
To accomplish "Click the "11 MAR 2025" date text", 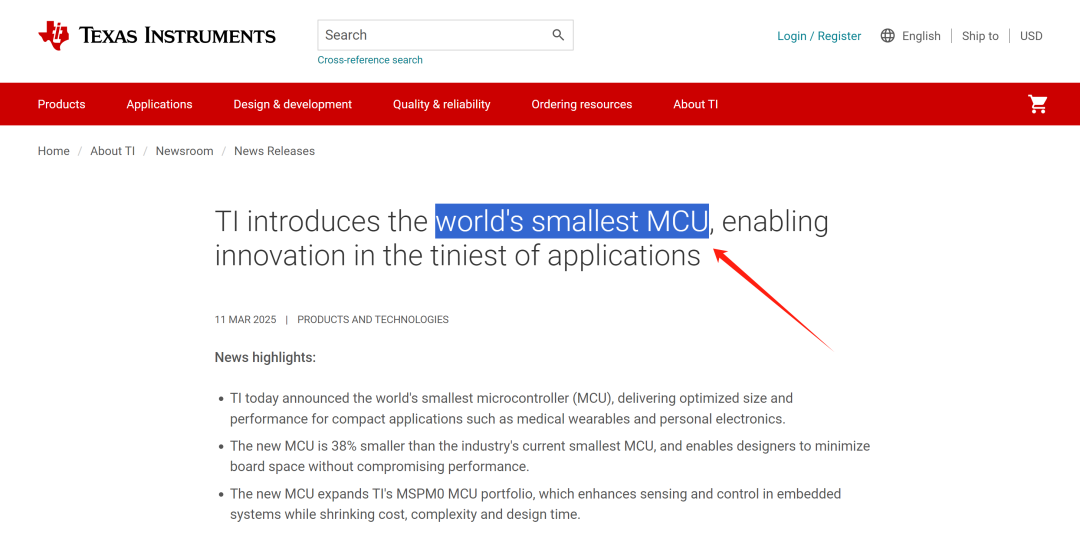I will click(x=245, y=320).
